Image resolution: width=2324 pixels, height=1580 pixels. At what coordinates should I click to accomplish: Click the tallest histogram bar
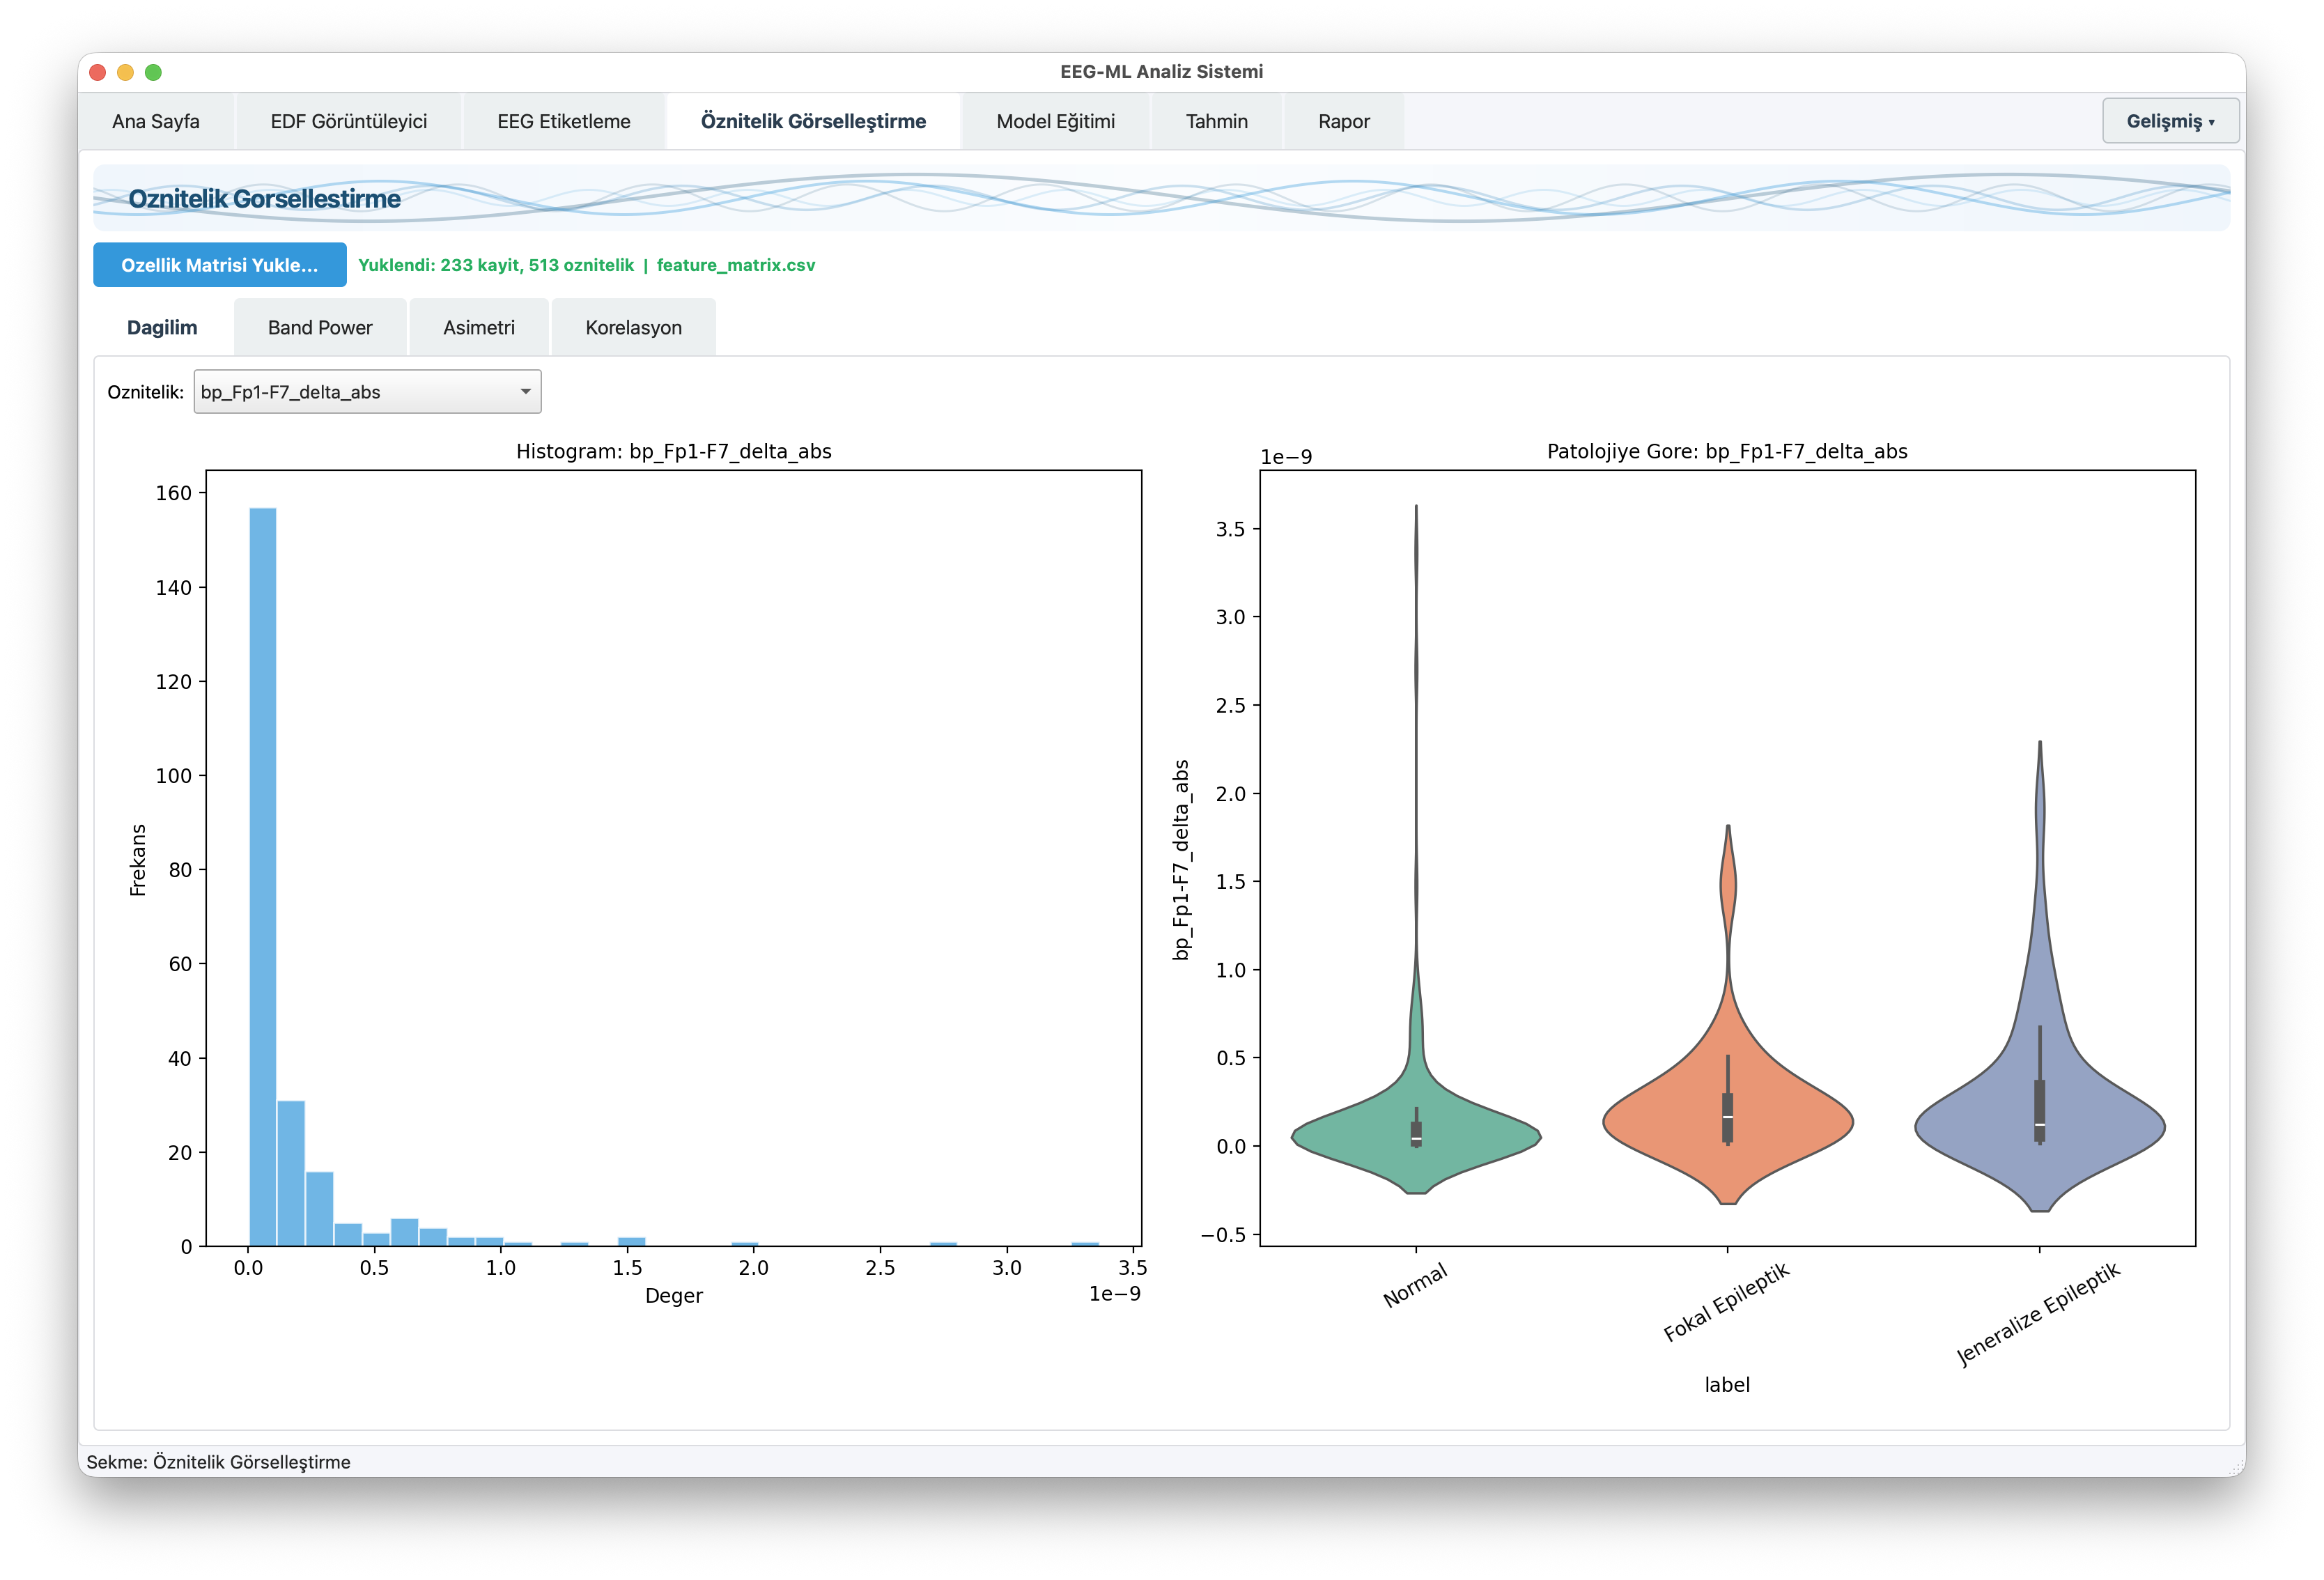click(x=263, y=876)
